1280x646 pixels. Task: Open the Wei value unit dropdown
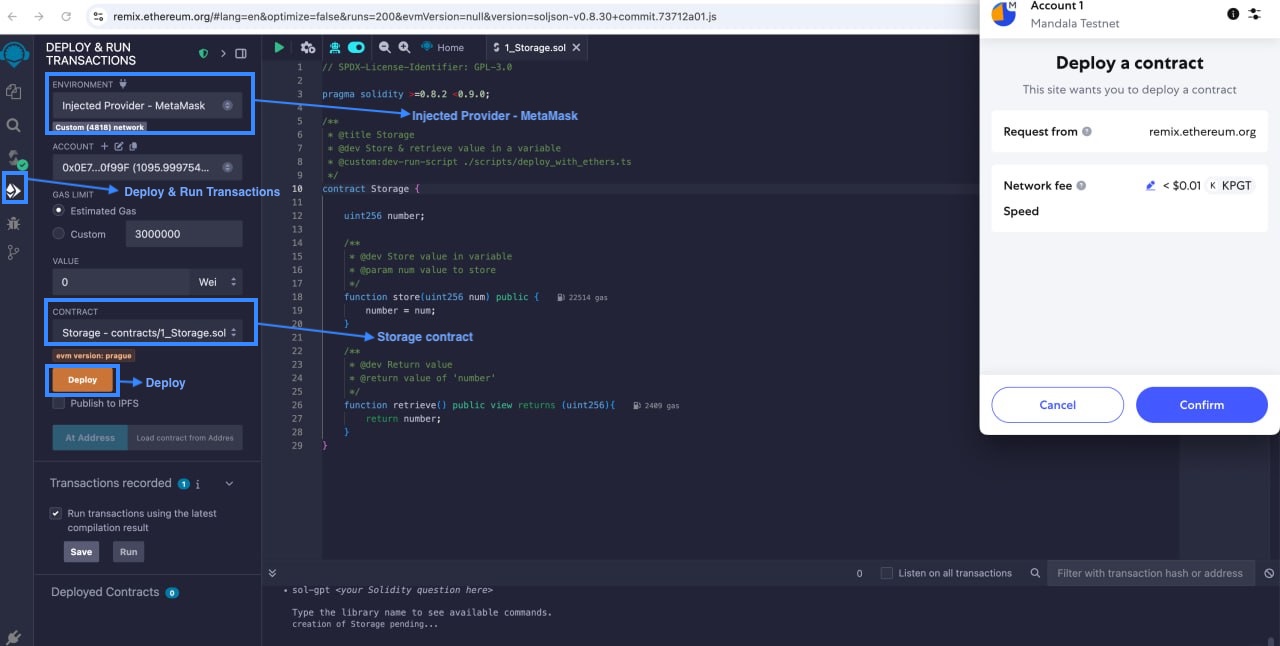click(x=217, y=282)
